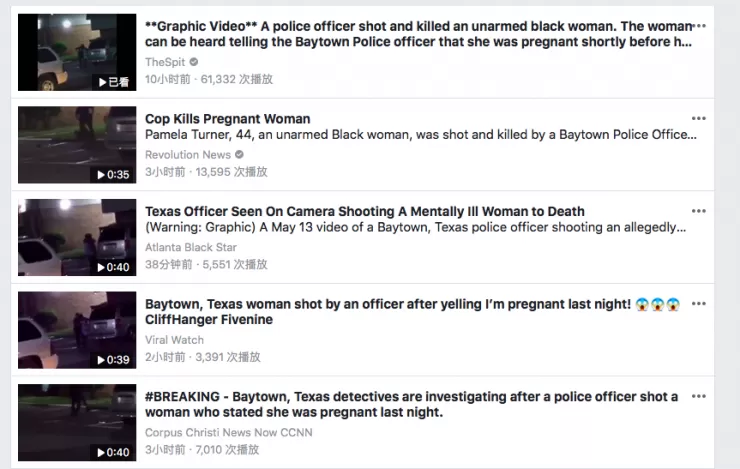Visit the Revolution News page link

click(188, 155)
